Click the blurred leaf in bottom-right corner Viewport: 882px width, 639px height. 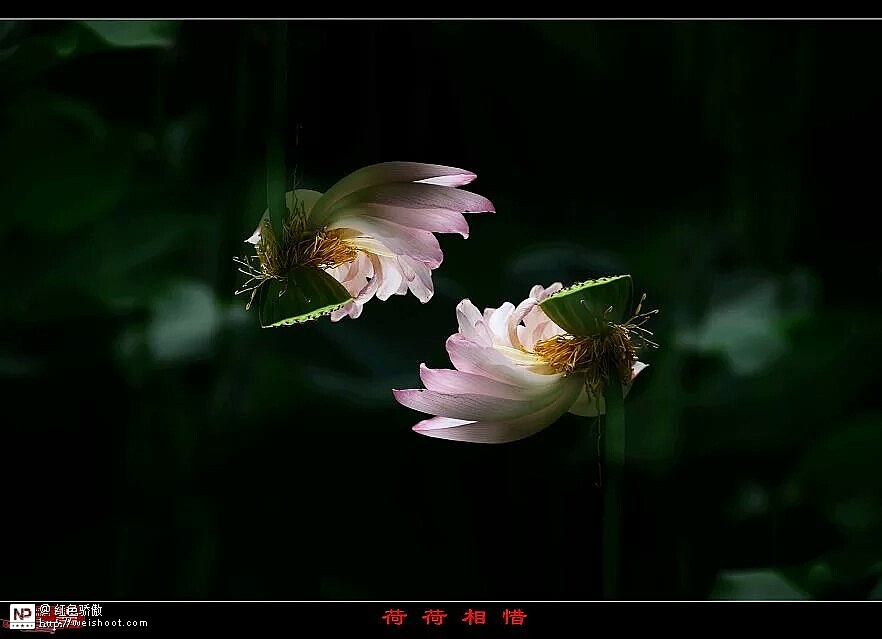760,584
